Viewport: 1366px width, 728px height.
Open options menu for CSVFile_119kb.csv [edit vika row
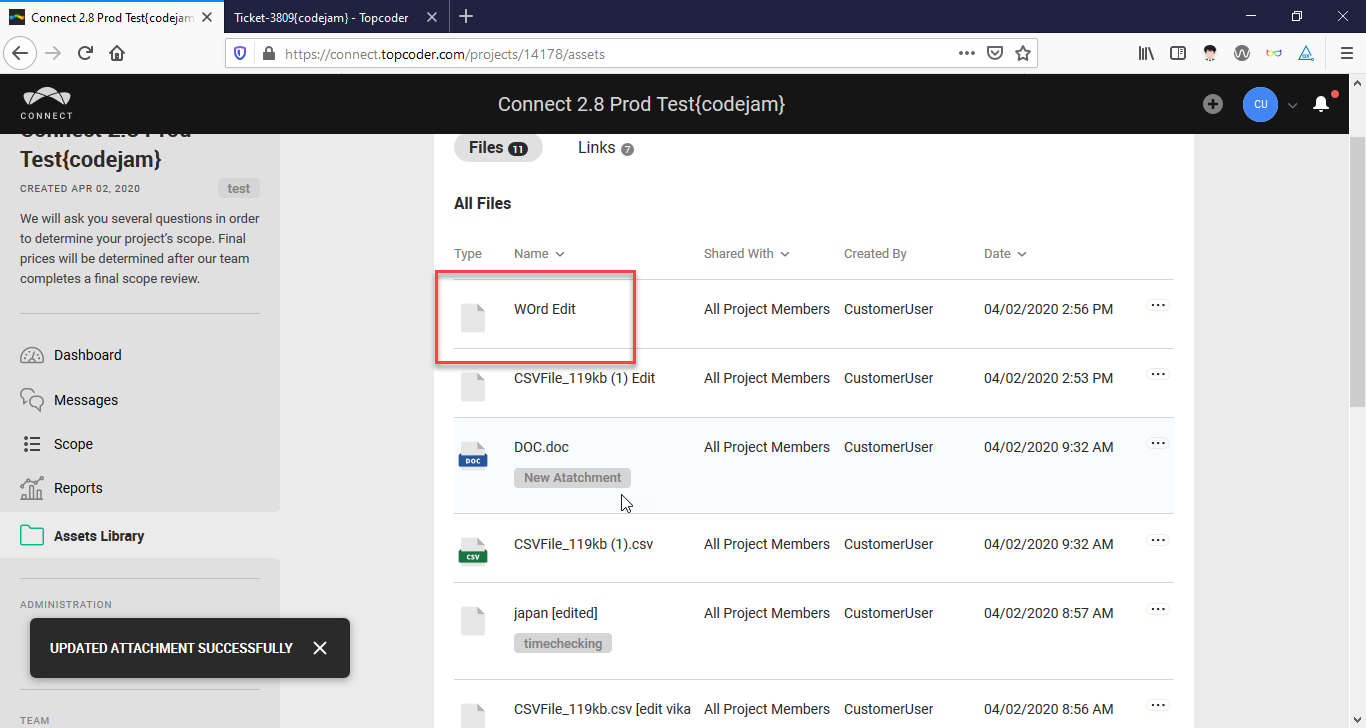click(1158, 705)
